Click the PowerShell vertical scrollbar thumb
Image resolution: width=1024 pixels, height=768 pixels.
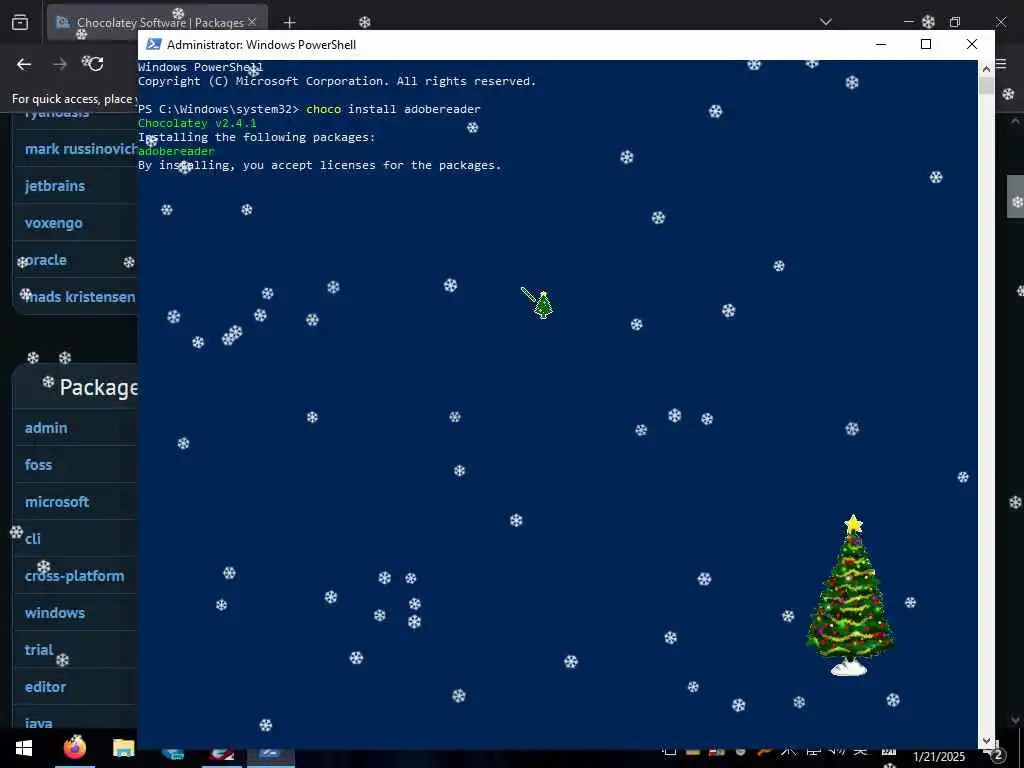click(x=986, y=85)
